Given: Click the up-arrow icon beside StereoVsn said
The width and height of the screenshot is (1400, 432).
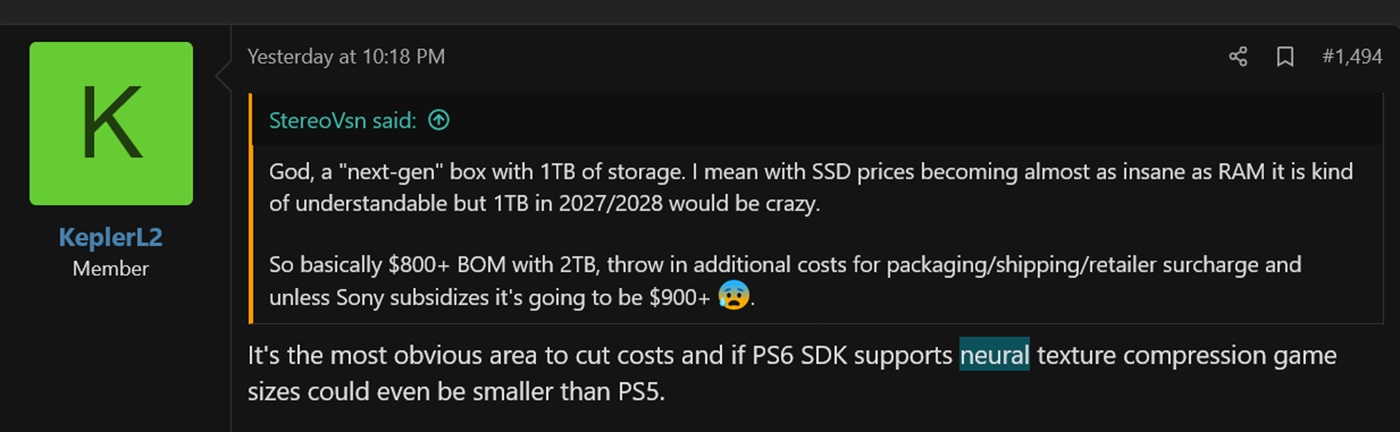Looking at the screenshot, I should coord(438,120).
